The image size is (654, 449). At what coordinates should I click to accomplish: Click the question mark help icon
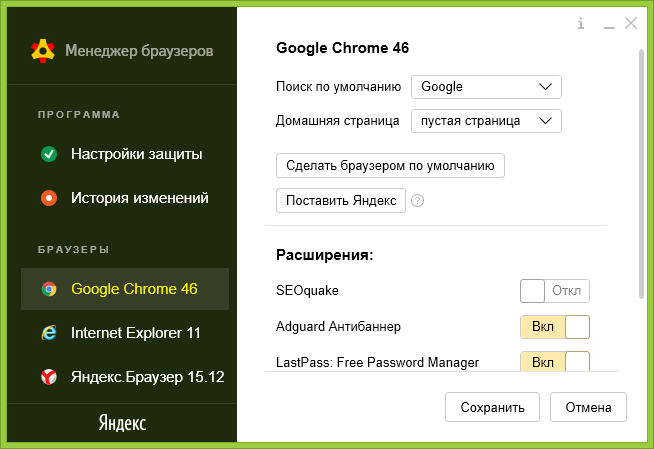418,201
